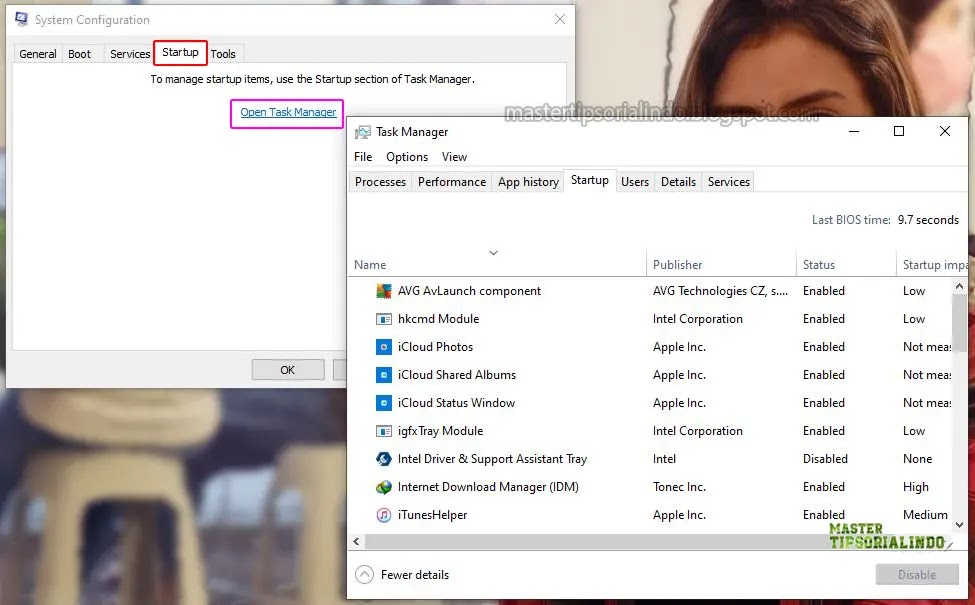
Task: Select the Task Manager Startup tab
Action: pos(589,180)
